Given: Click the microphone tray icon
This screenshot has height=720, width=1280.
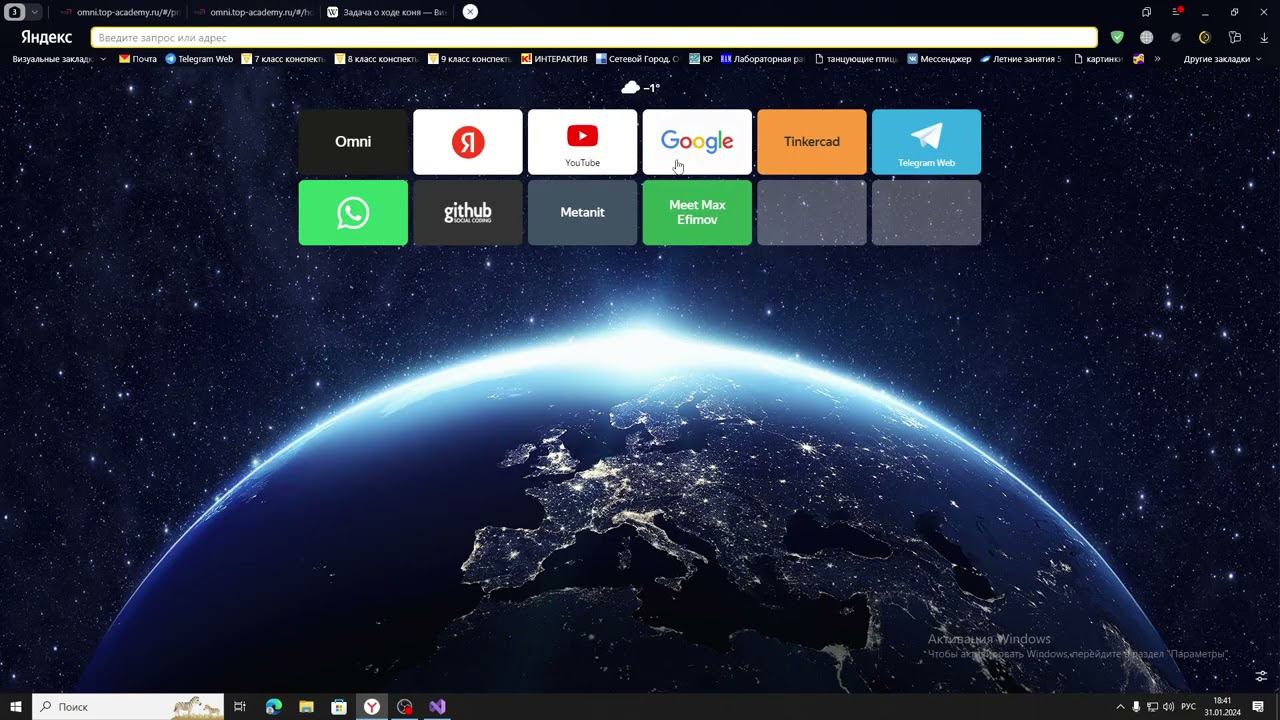Looking at the screenshot, I should [1136, 707].
